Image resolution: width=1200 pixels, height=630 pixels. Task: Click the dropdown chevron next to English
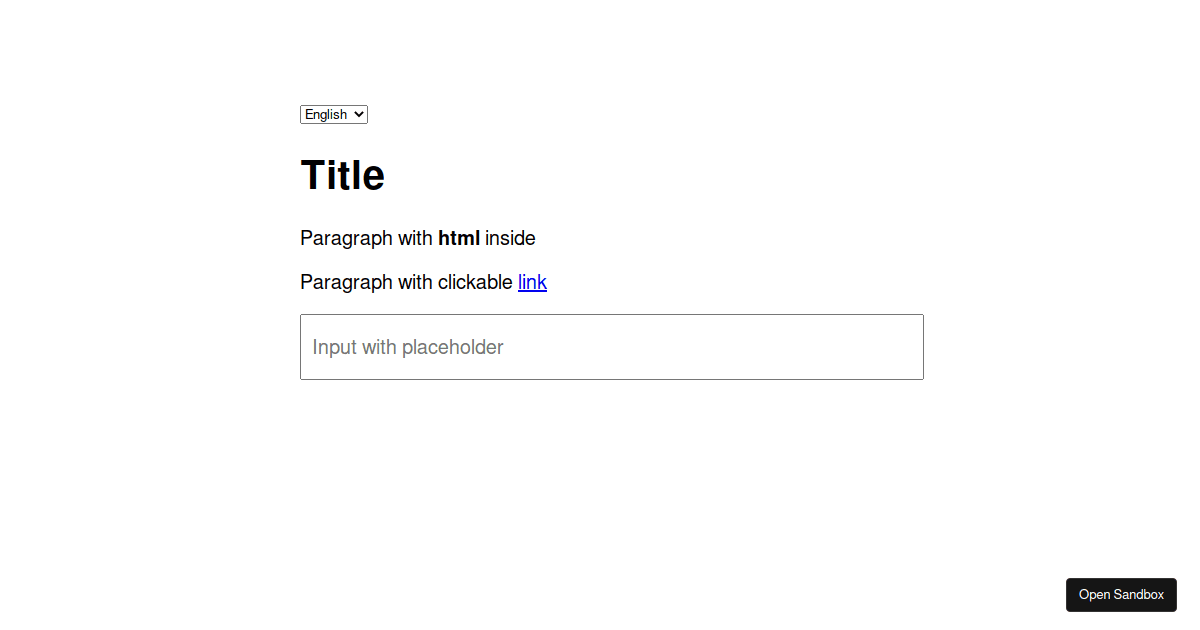(x=359, y=114)
